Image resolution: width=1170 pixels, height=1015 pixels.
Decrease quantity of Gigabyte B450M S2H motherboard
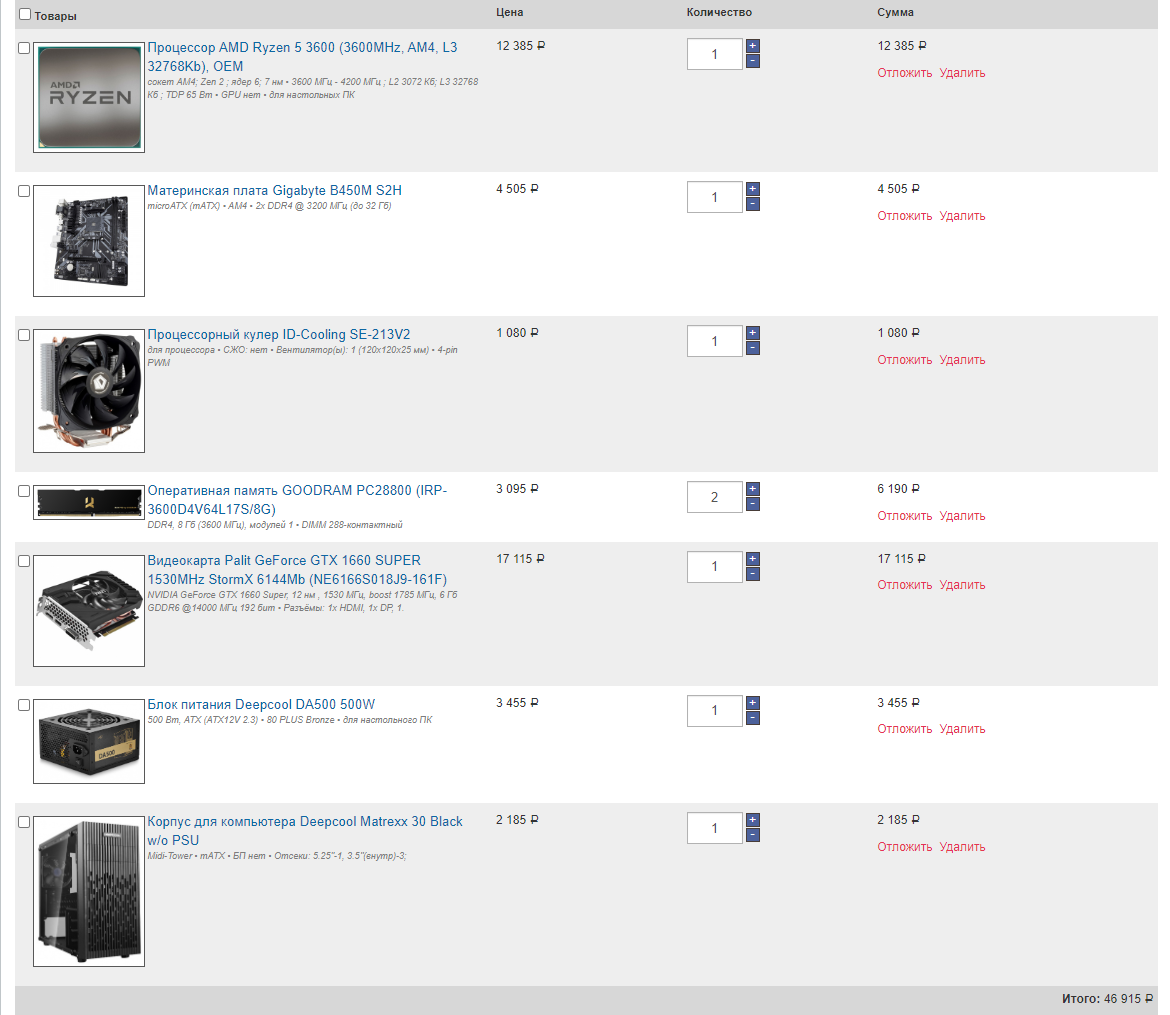pyautogui.click(x=753, y=204)
